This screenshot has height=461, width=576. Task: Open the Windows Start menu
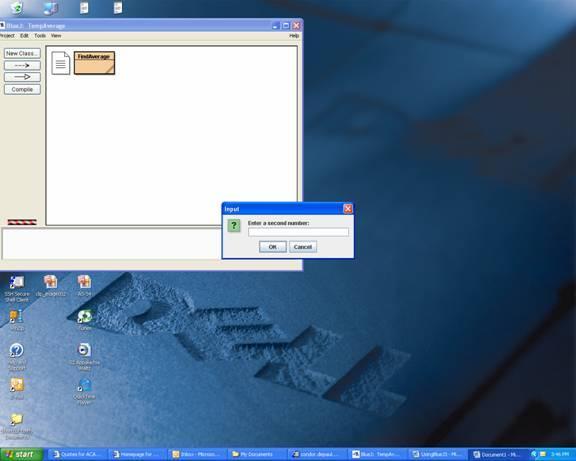tap(21, 454)
